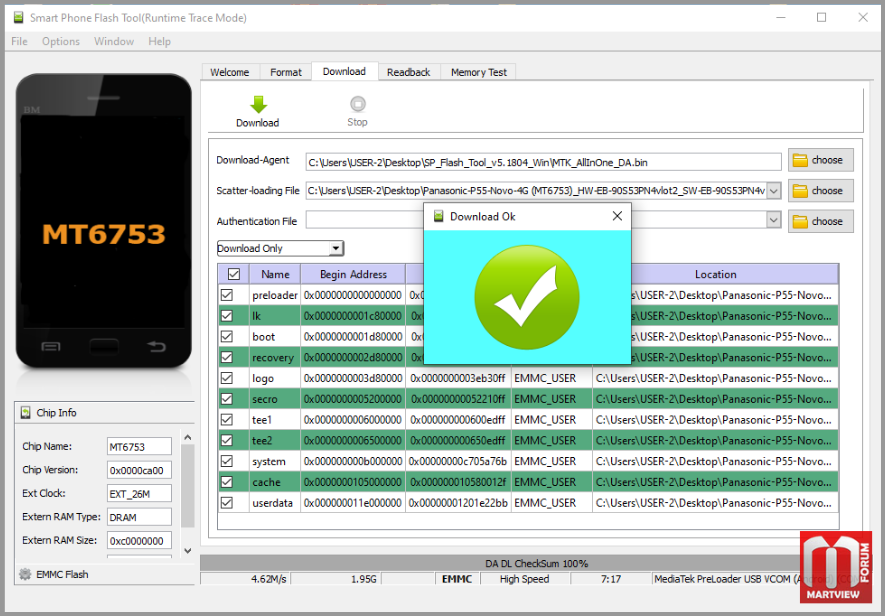The image size is (885, 616).
Task: Click the green Download arrow icon
Action: pyautogui.click(x=258, y=104)
